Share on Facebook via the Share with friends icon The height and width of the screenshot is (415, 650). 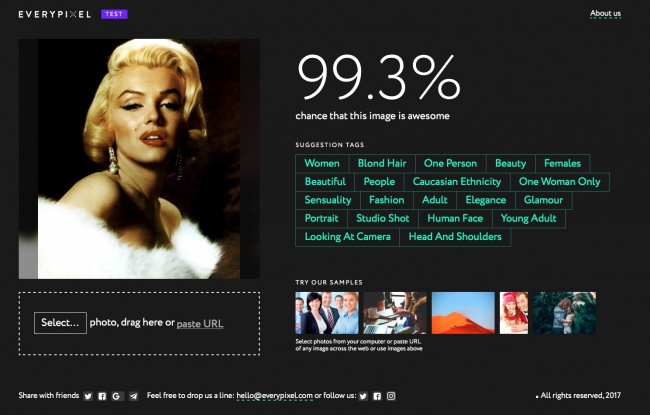pyautogui.click(x=102, y=396)
